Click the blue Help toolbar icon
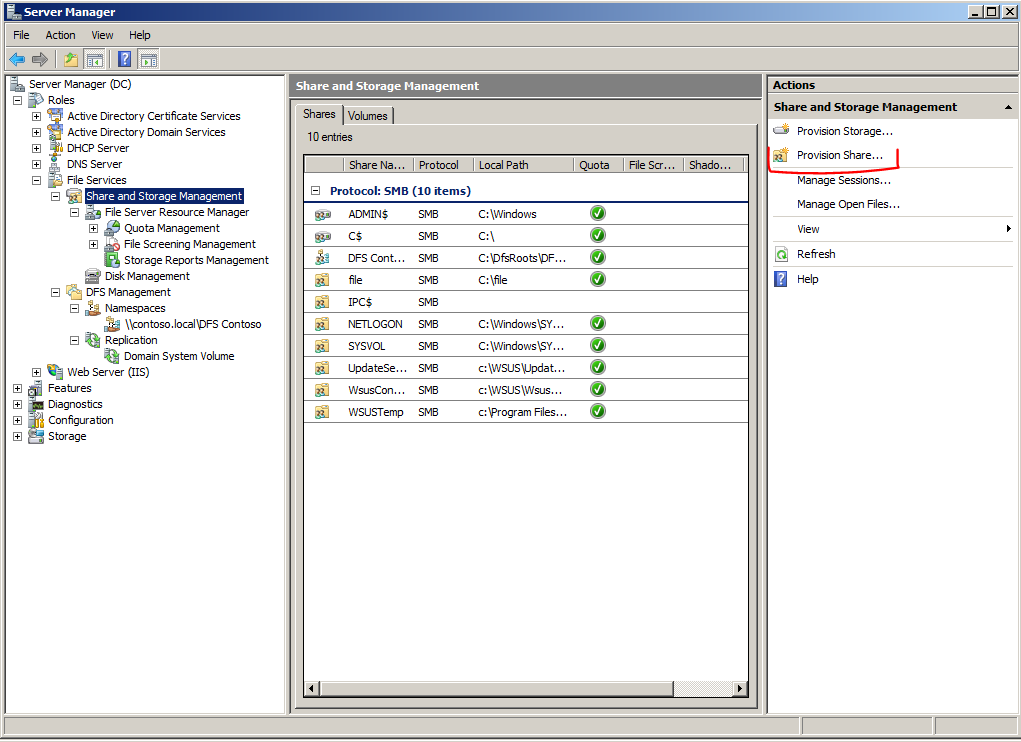Viewport: 1021px width, 742px height. point(124,60)
